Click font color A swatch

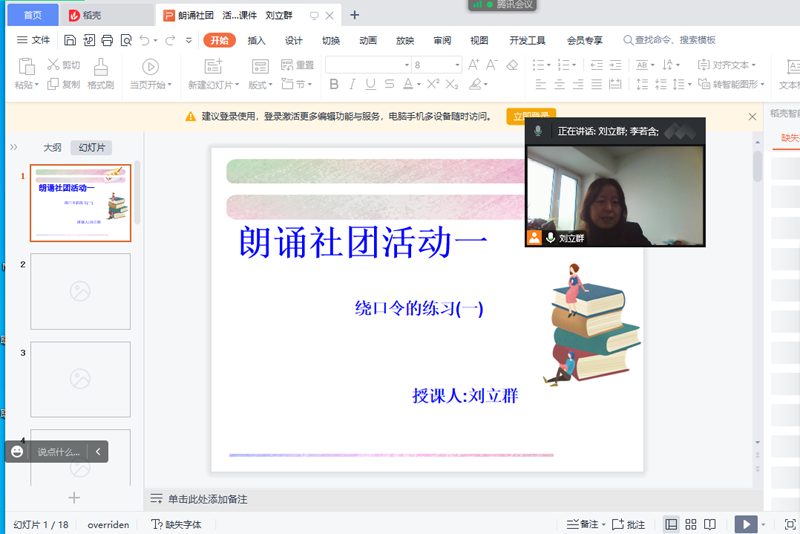pos(408,84)
